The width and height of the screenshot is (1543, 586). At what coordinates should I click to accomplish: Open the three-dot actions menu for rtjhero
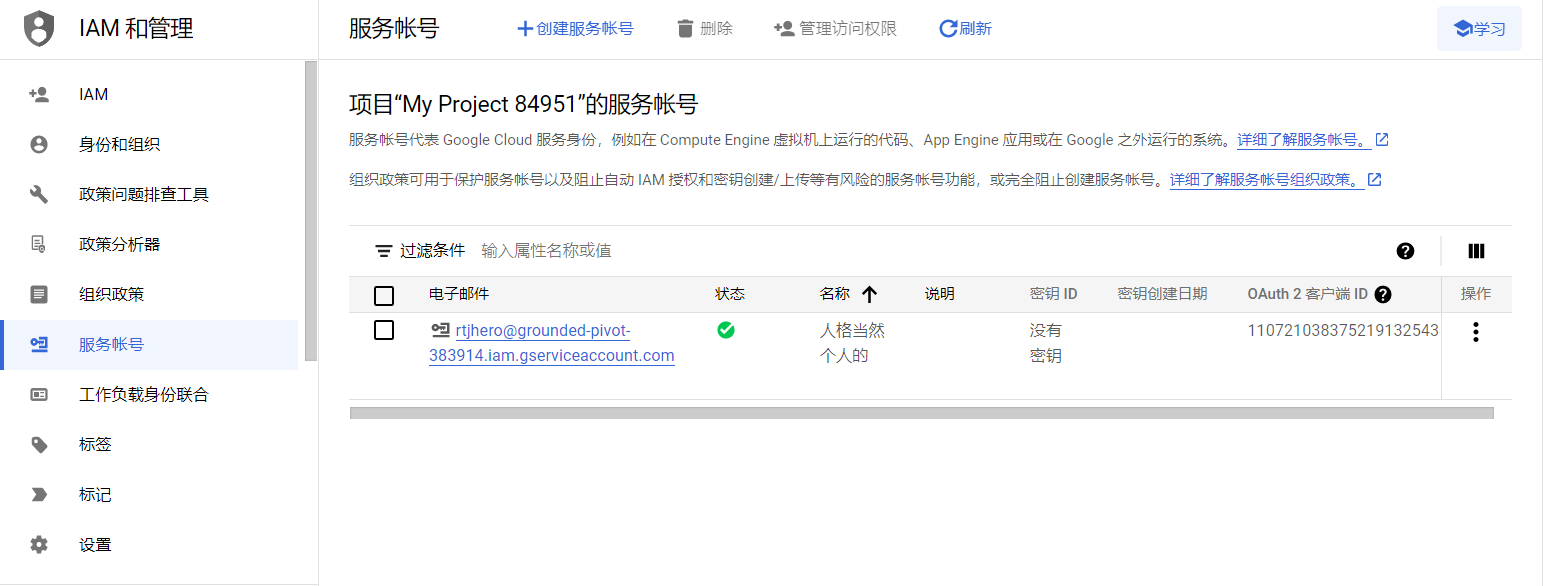click(x=1476, y=332)
